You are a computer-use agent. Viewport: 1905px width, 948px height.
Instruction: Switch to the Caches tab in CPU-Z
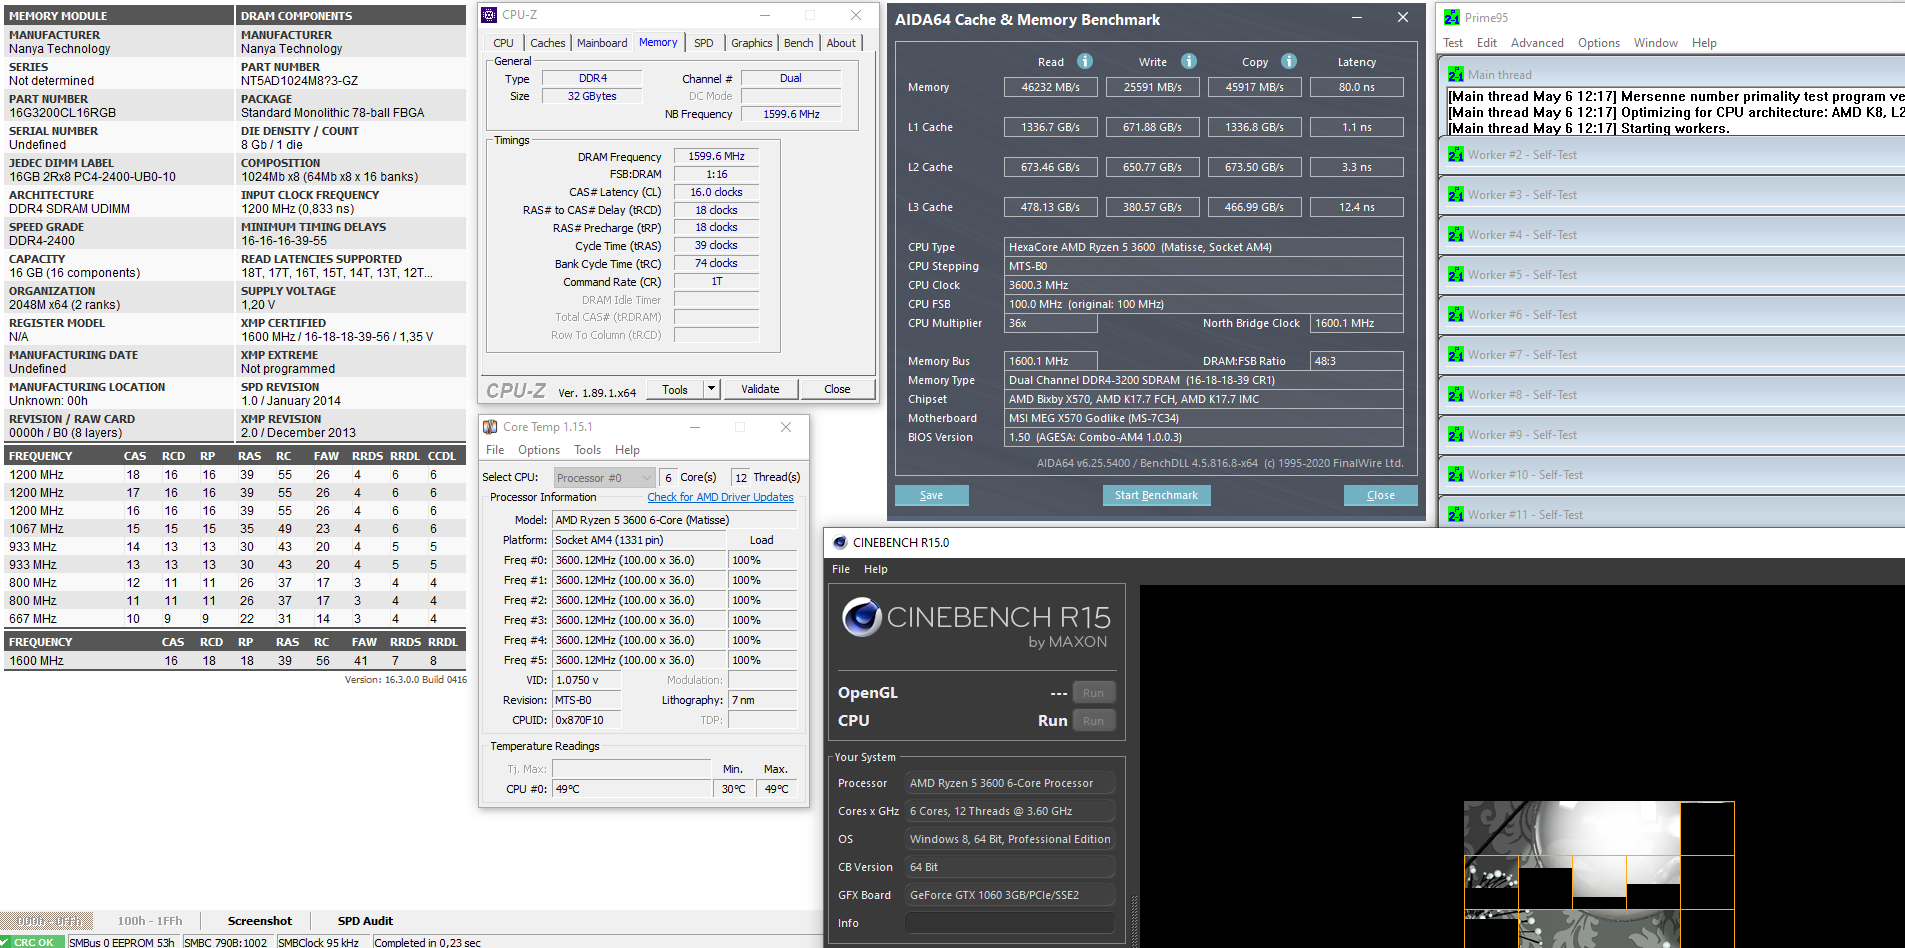pyautogui.click(x=547, y=43)
